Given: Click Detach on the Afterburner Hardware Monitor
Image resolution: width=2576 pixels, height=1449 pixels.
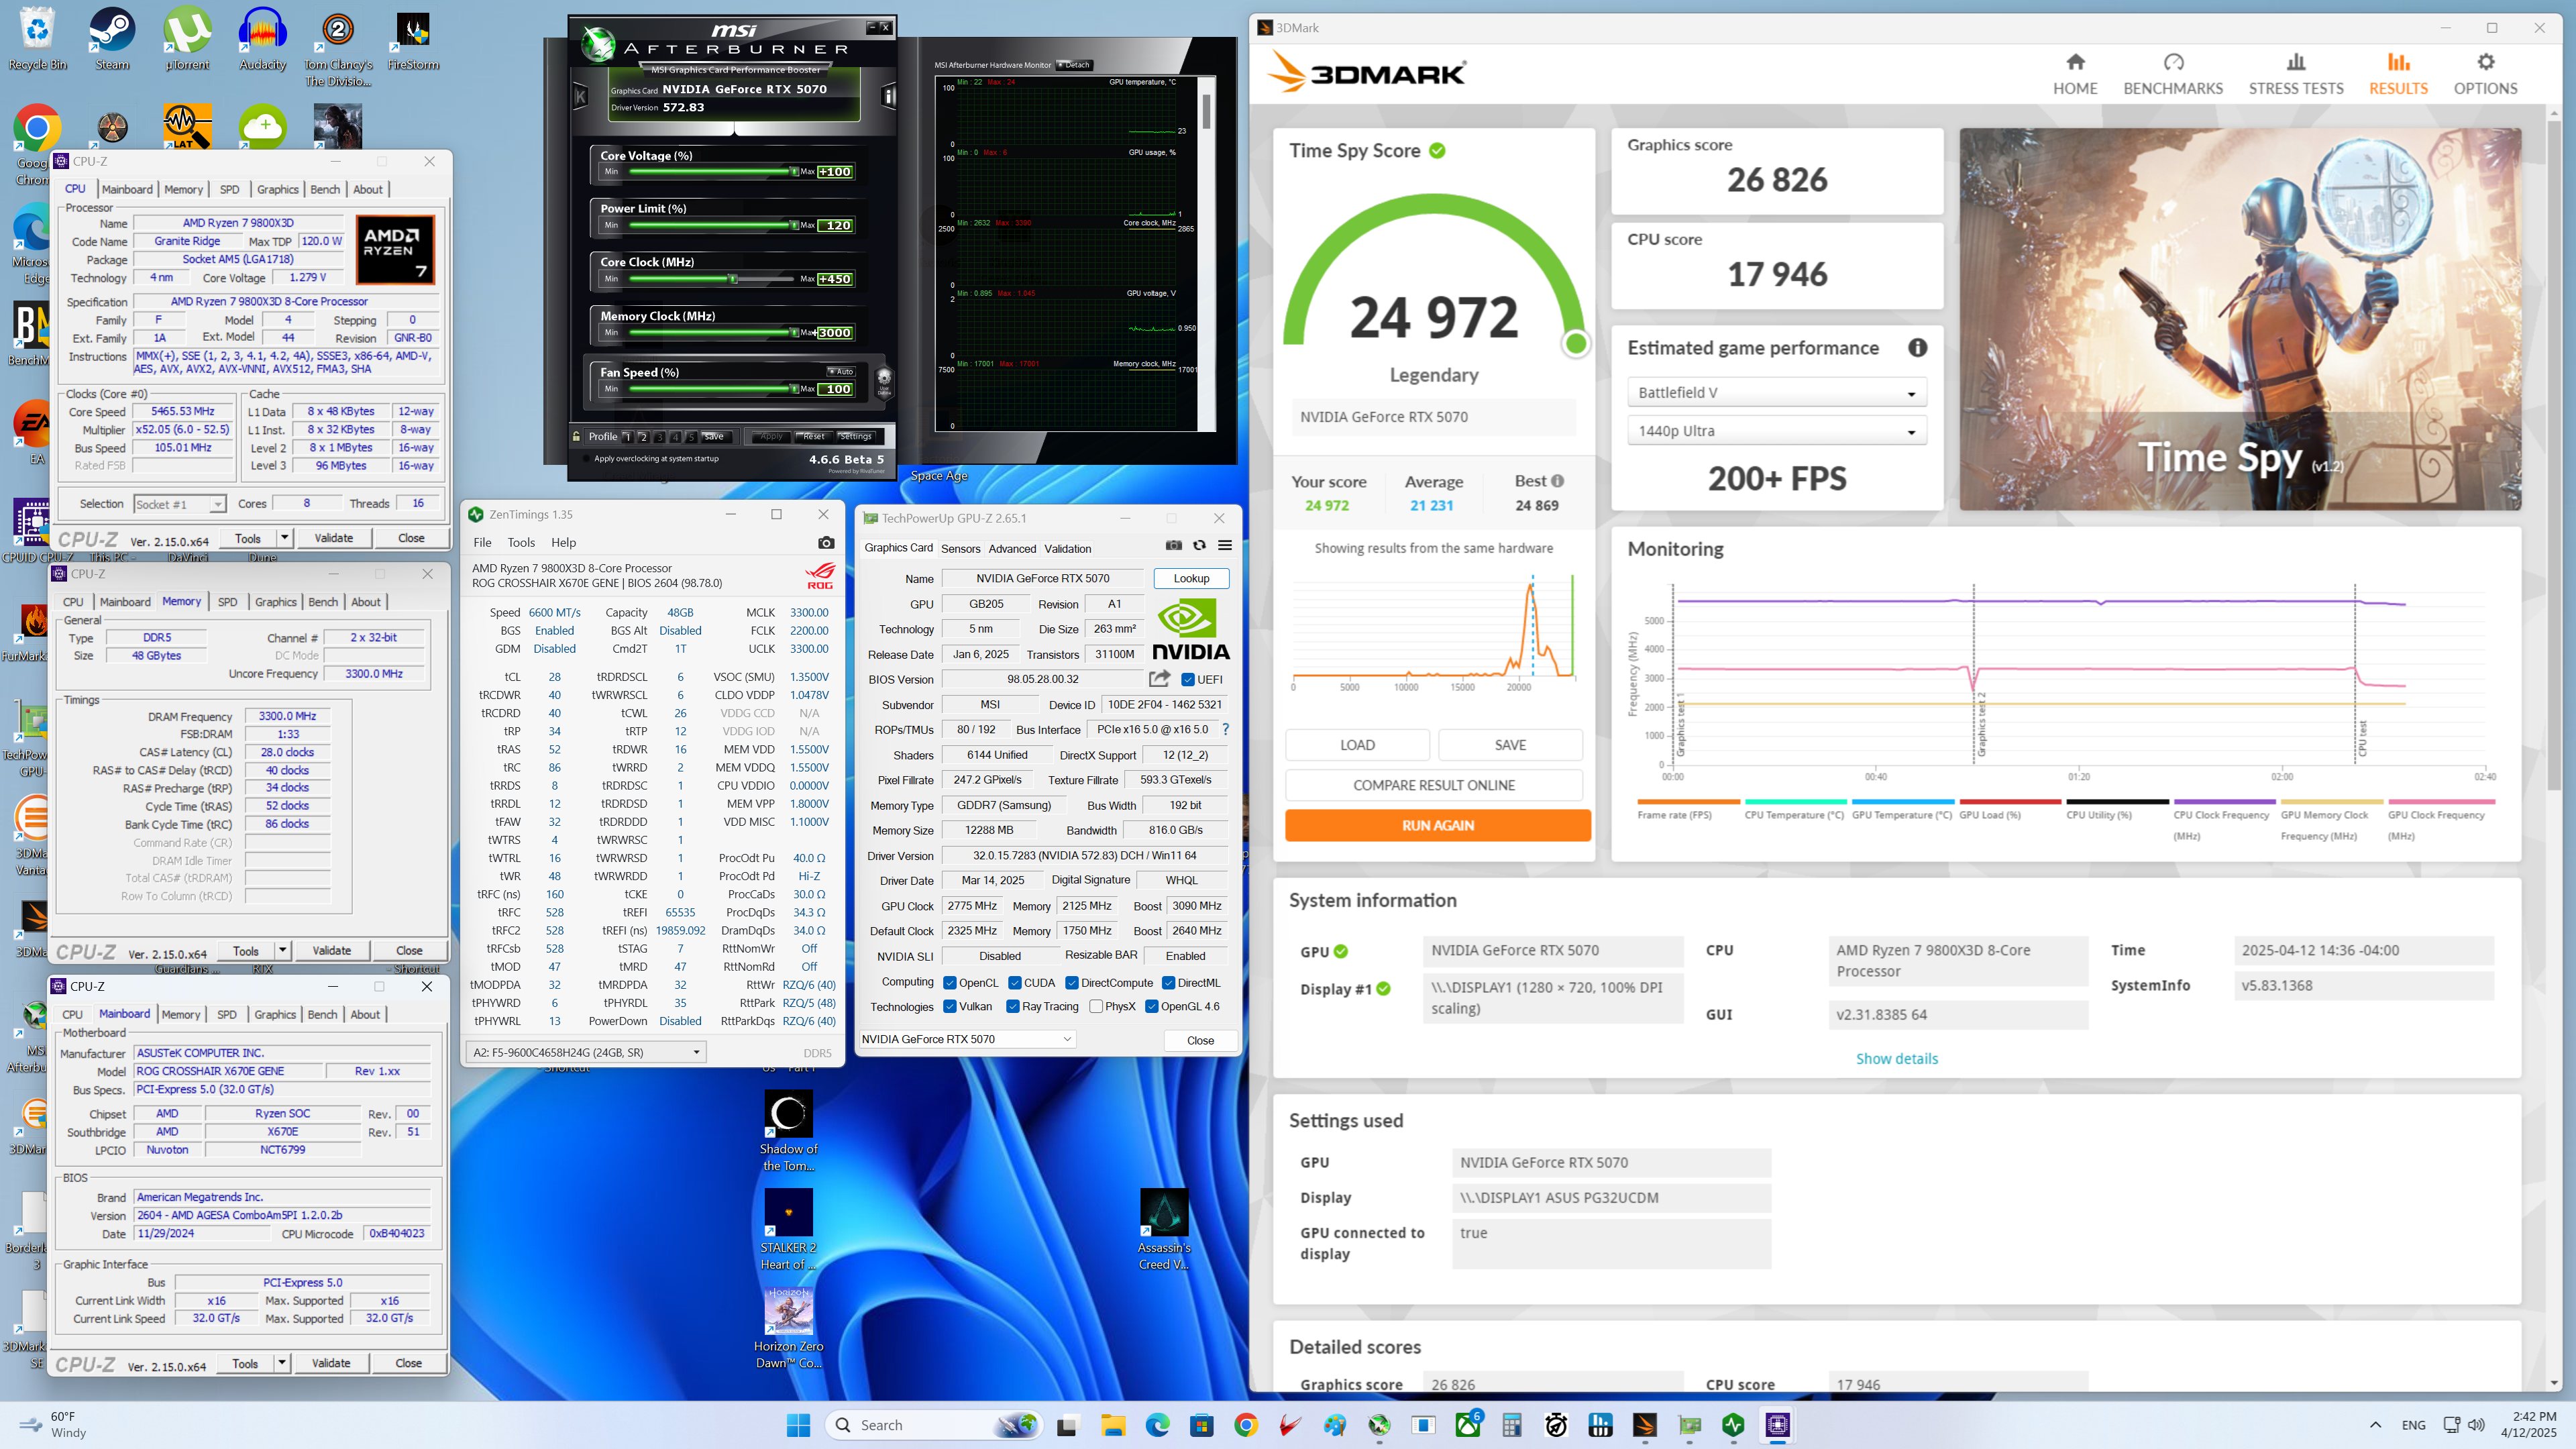Looking at the screenshot, I should click(1075, 65).
